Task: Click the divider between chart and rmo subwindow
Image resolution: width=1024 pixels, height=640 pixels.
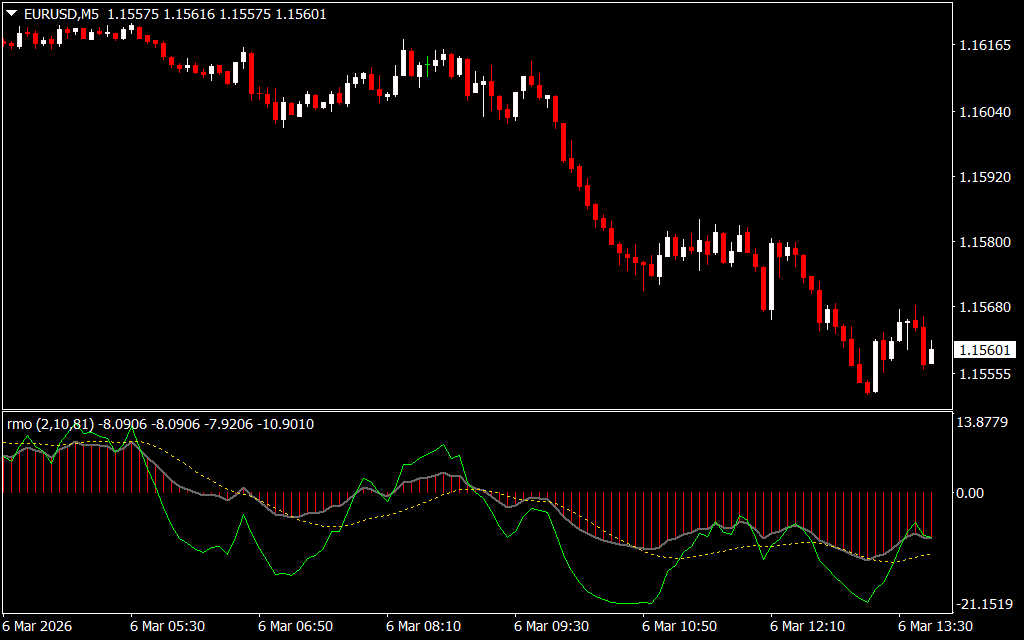Action: click(475, 410)
